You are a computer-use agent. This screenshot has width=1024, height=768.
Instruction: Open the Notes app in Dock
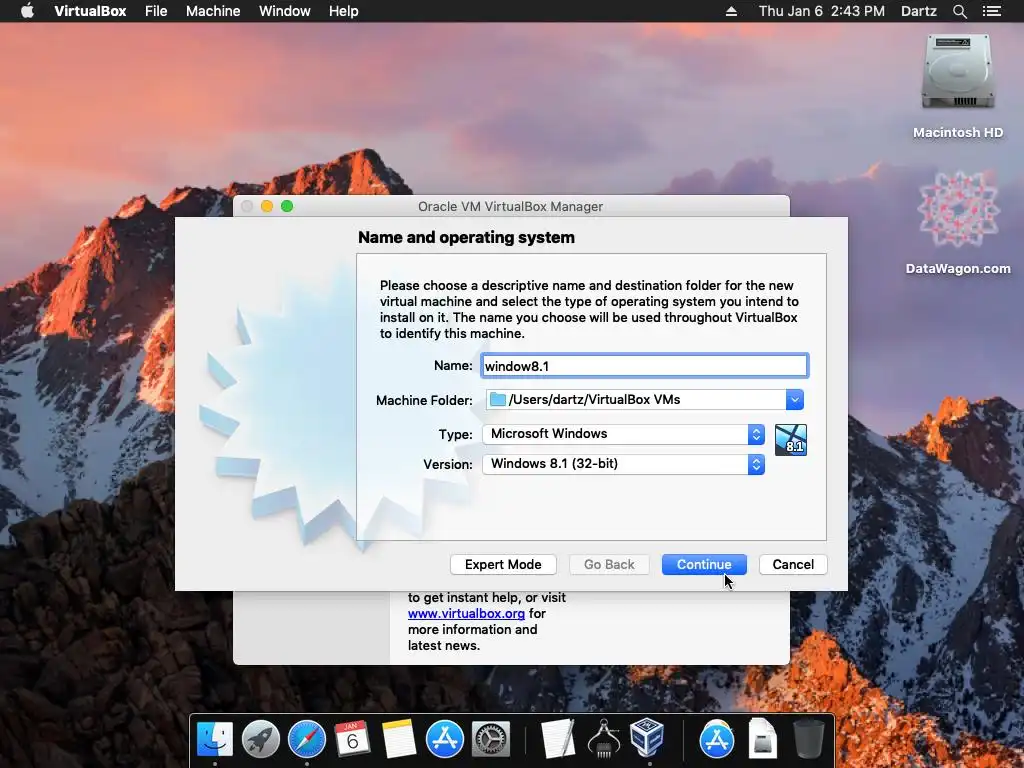pos(398,739)
